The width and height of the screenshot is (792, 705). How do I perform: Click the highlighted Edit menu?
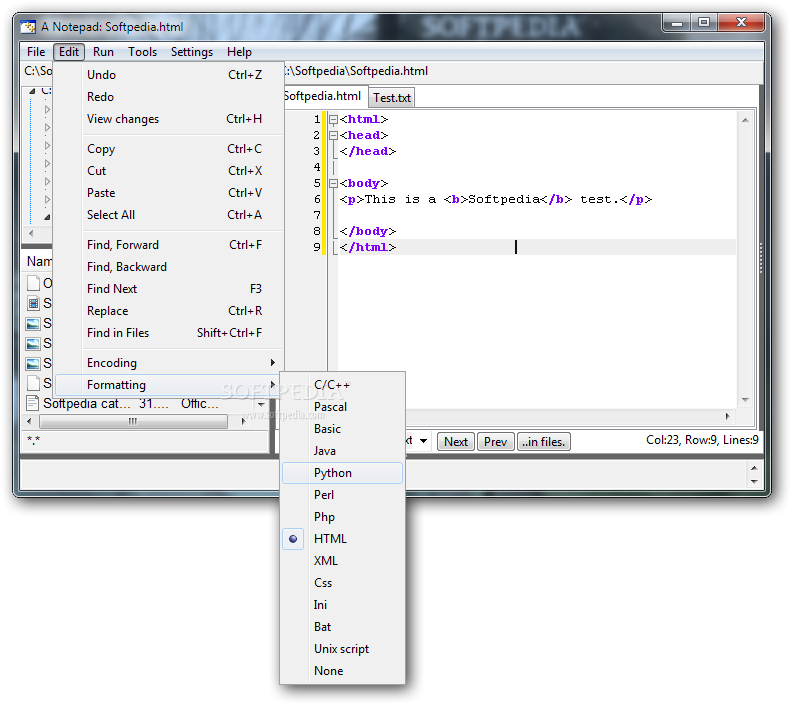point(69,52)
